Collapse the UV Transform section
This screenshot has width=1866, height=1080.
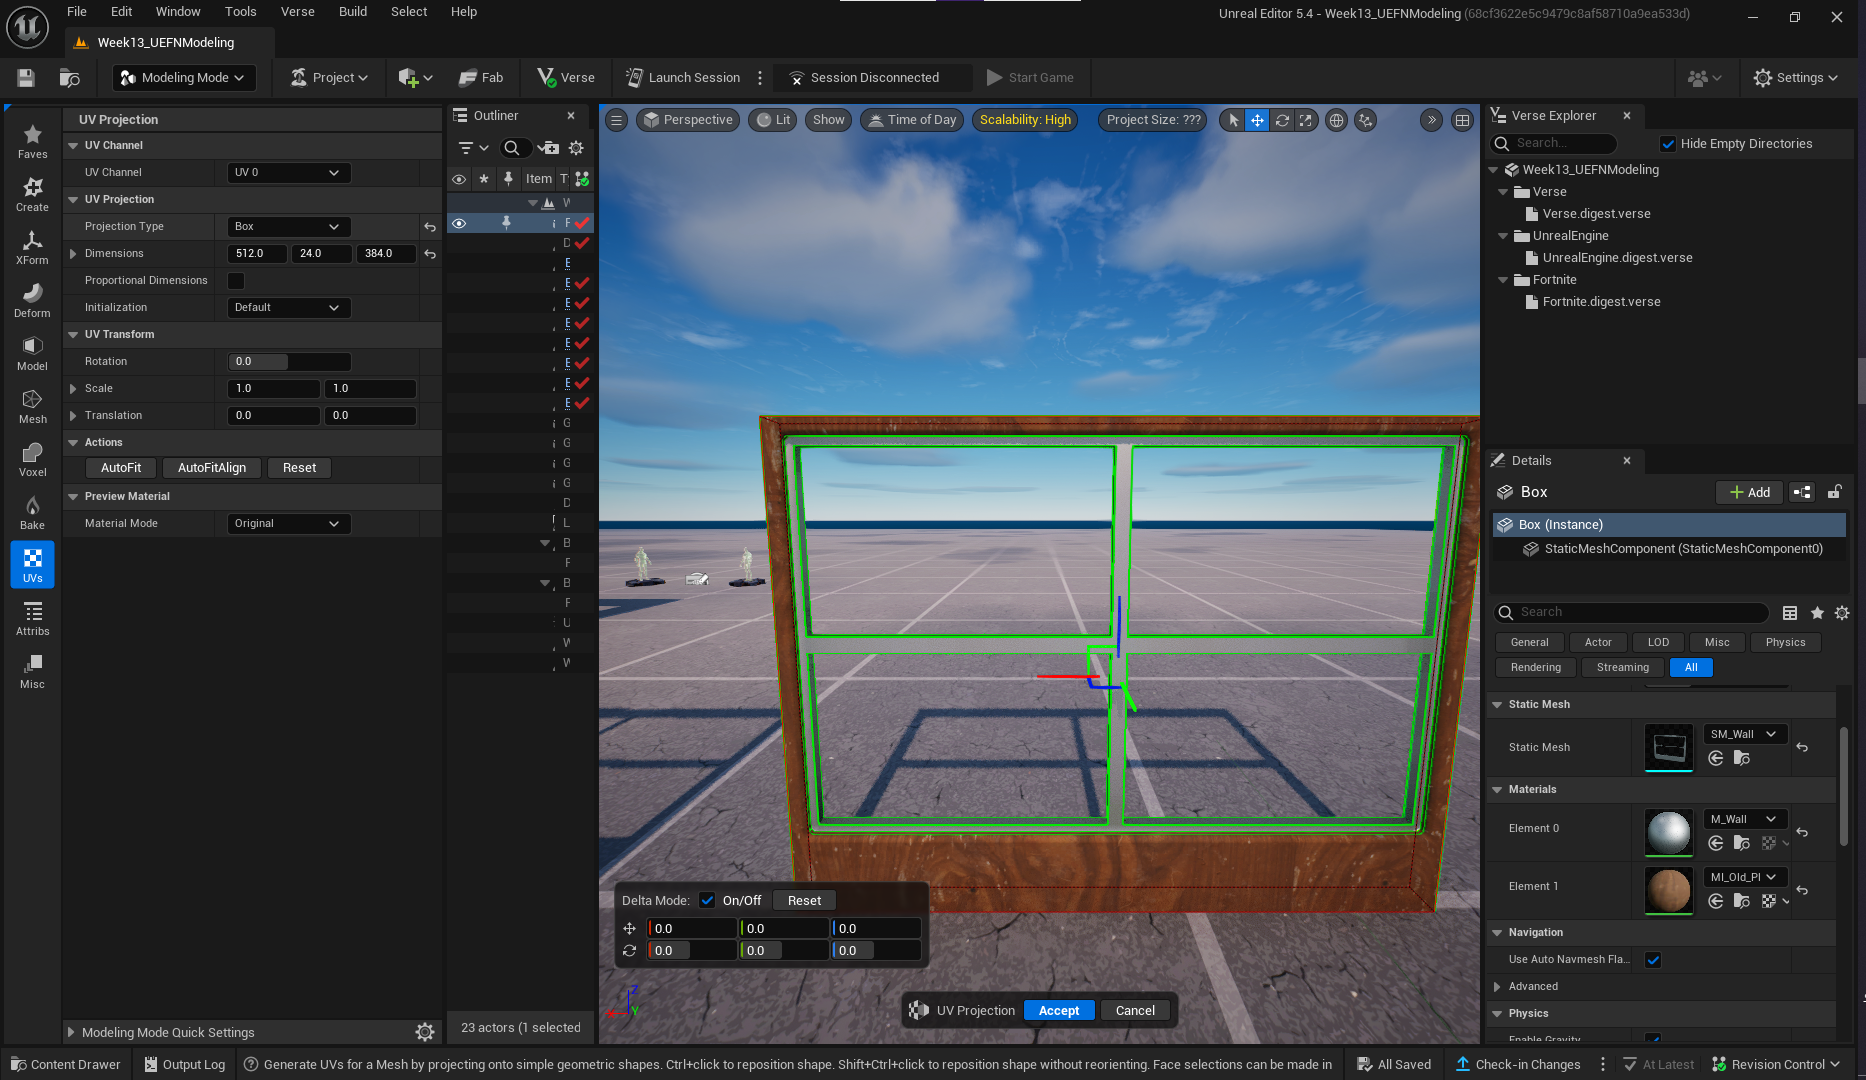[x=73, y=335]
